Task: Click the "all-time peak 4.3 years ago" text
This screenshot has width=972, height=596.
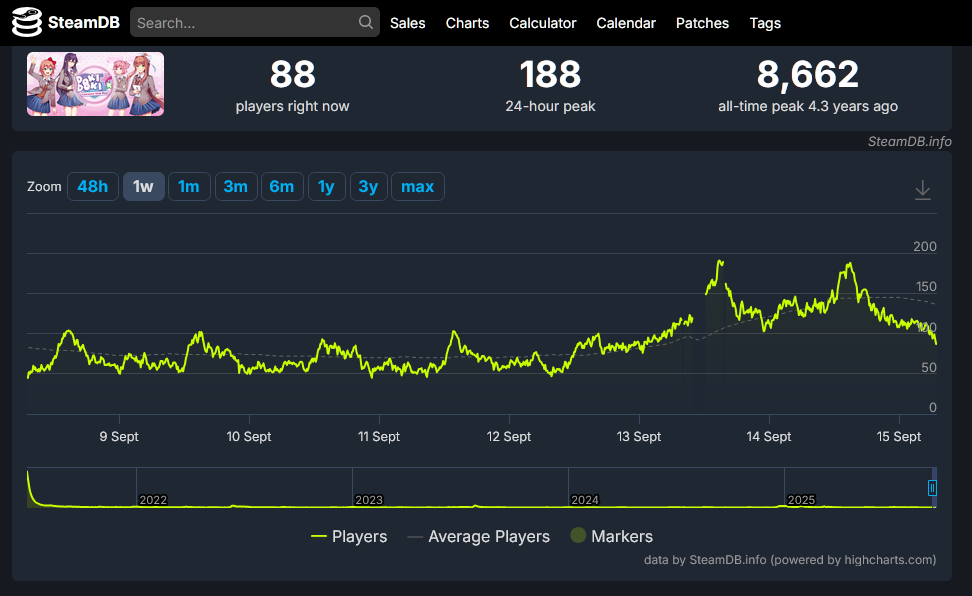Action: pos(808,106)
